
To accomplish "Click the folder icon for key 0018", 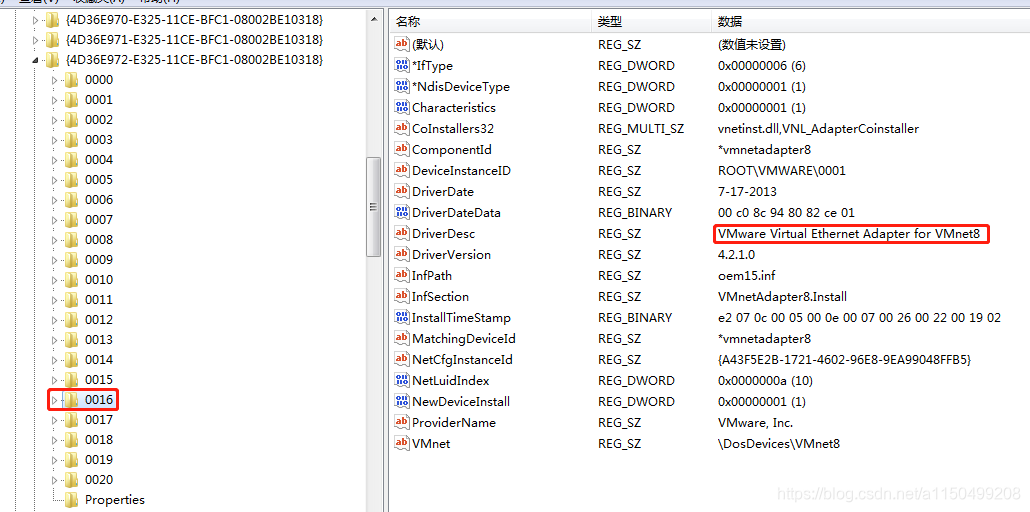I will 71,440.
